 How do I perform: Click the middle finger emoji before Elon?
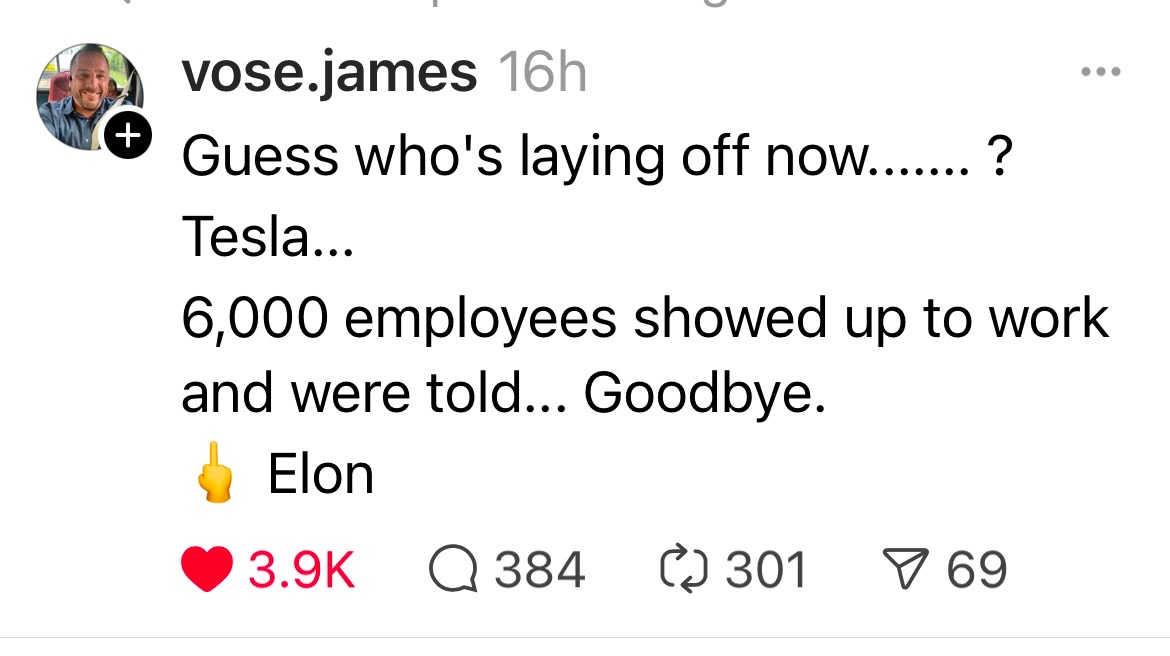[x=213, y=476]
